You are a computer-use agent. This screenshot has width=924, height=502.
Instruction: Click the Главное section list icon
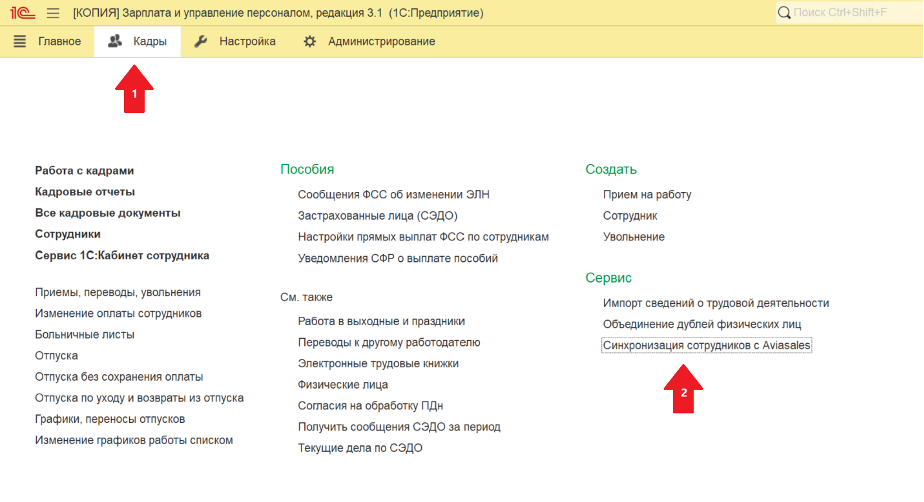point(20,41)
